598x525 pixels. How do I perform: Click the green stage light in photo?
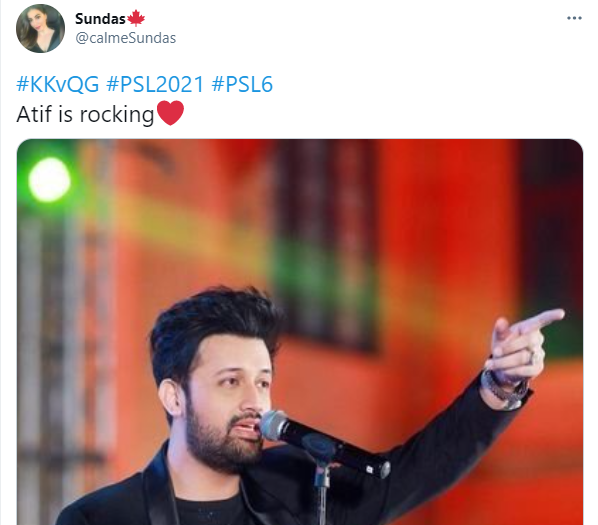[49, 180]
